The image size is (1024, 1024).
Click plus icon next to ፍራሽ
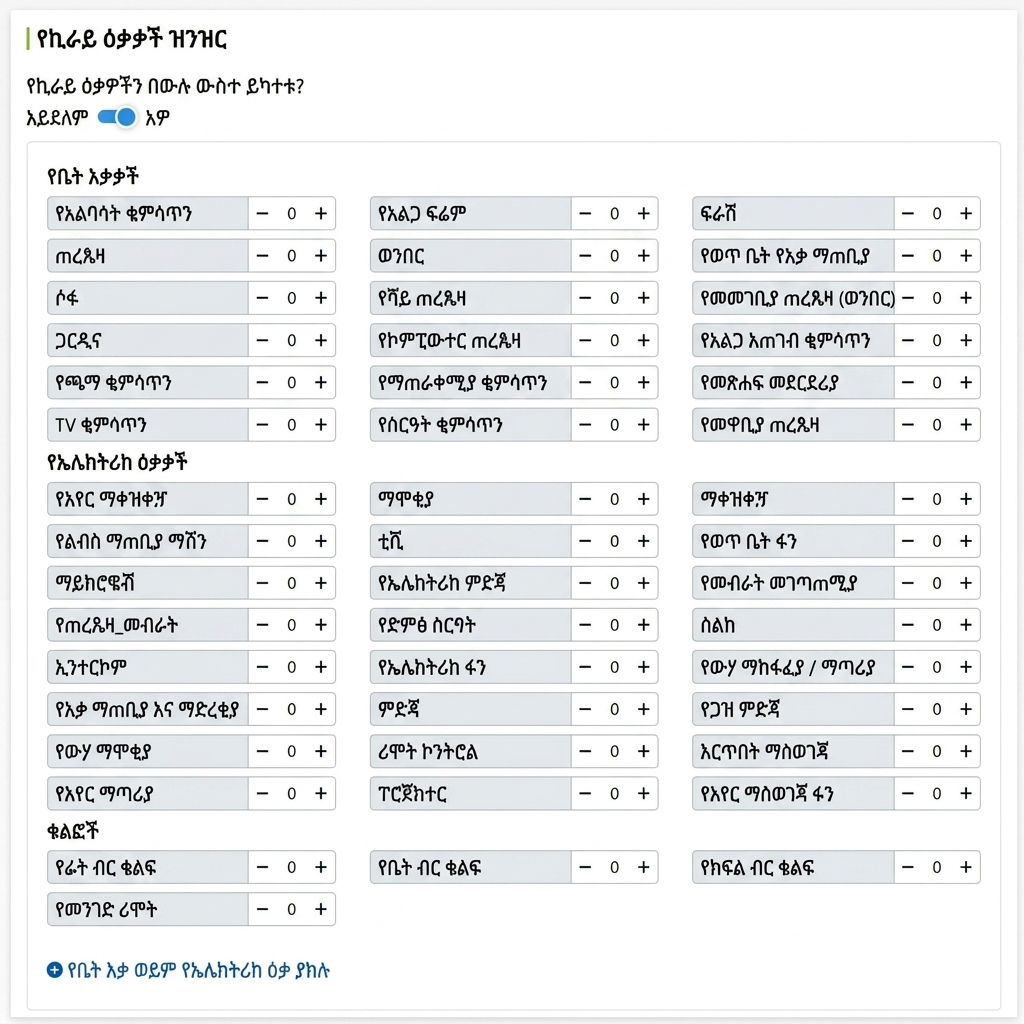(x=966, y=214)
